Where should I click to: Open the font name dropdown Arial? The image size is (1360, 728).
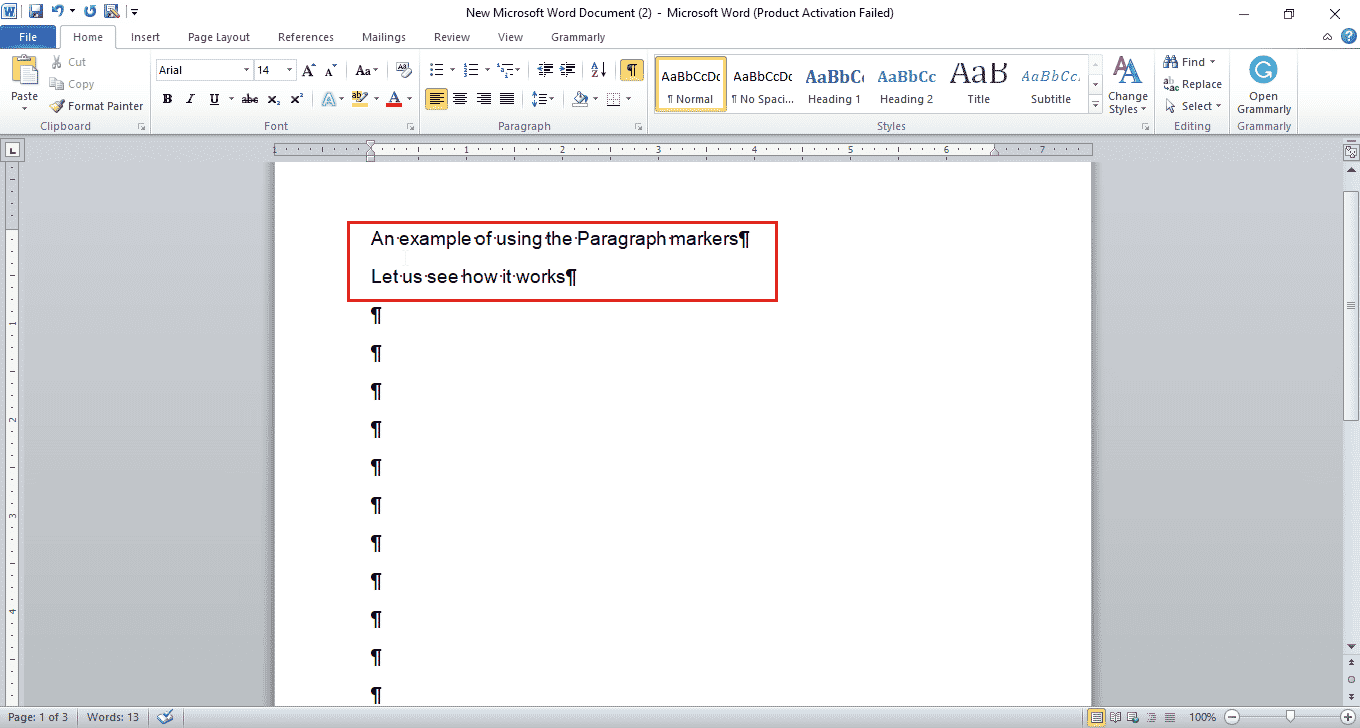coord(246,70)
